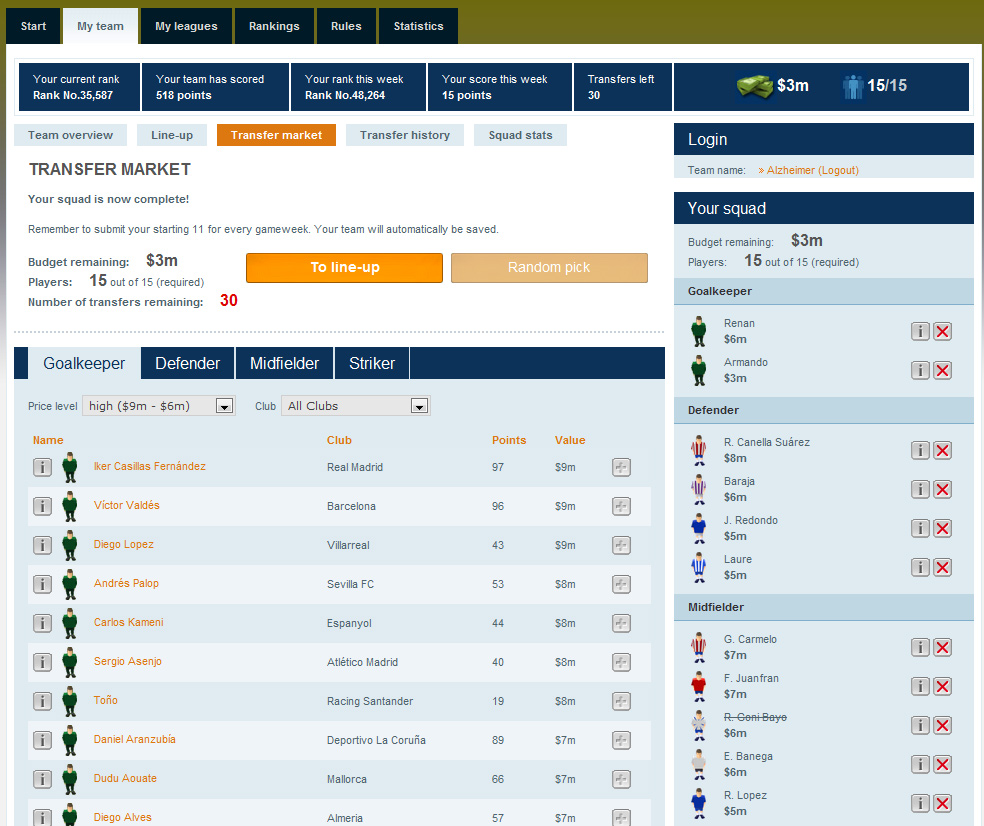Click the Name column header
Viewport: 984px width, 826px height.
tap(48, 440)
